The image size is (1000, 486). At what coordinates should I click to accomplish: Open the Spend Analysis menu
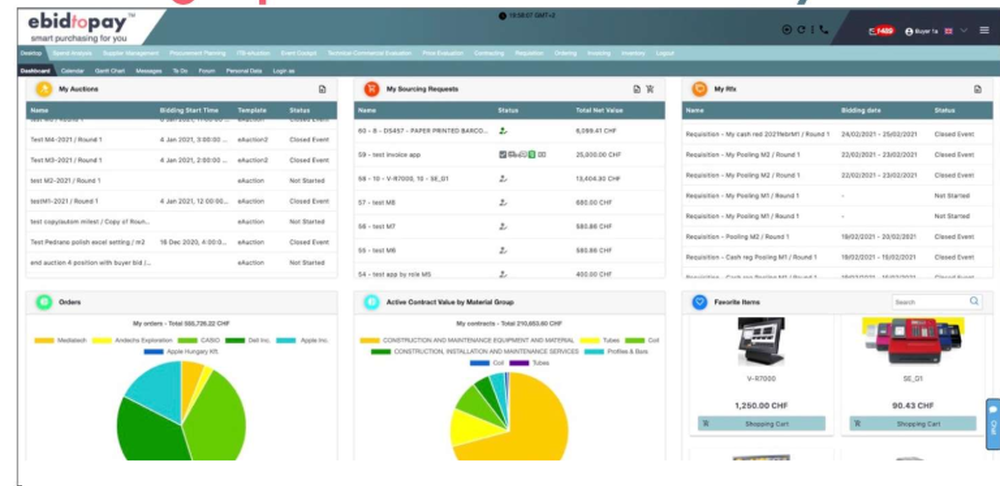coord(72,54)
